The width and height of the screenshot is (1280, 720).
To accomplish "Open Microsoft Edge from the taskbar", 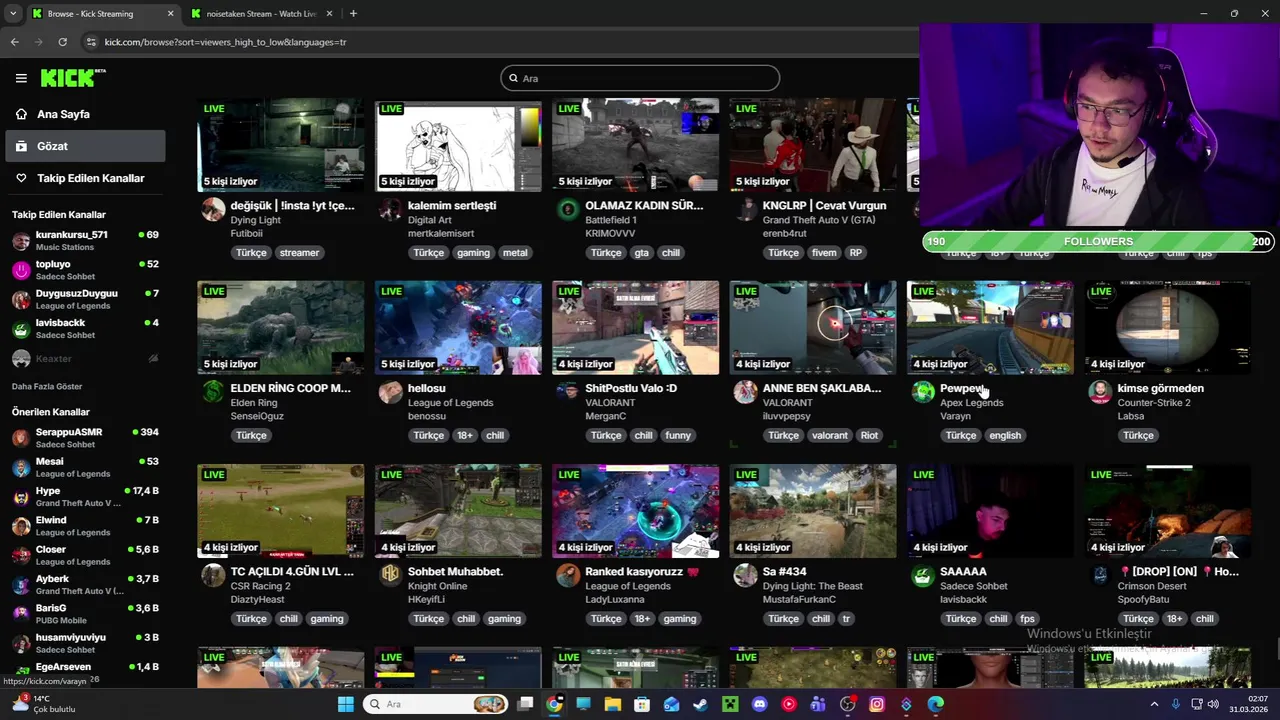I will [936, 704].
